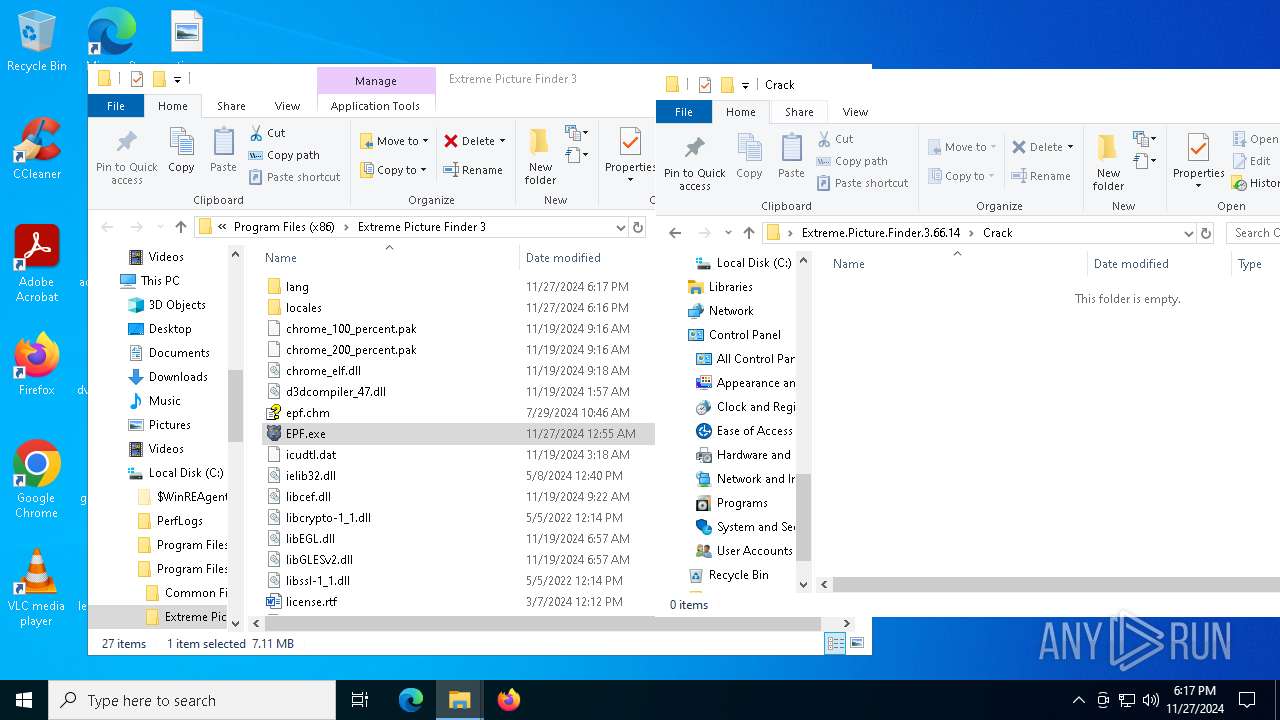Open address history dropdown in Extreme Picture Finder window

click(x=620, y=227)
